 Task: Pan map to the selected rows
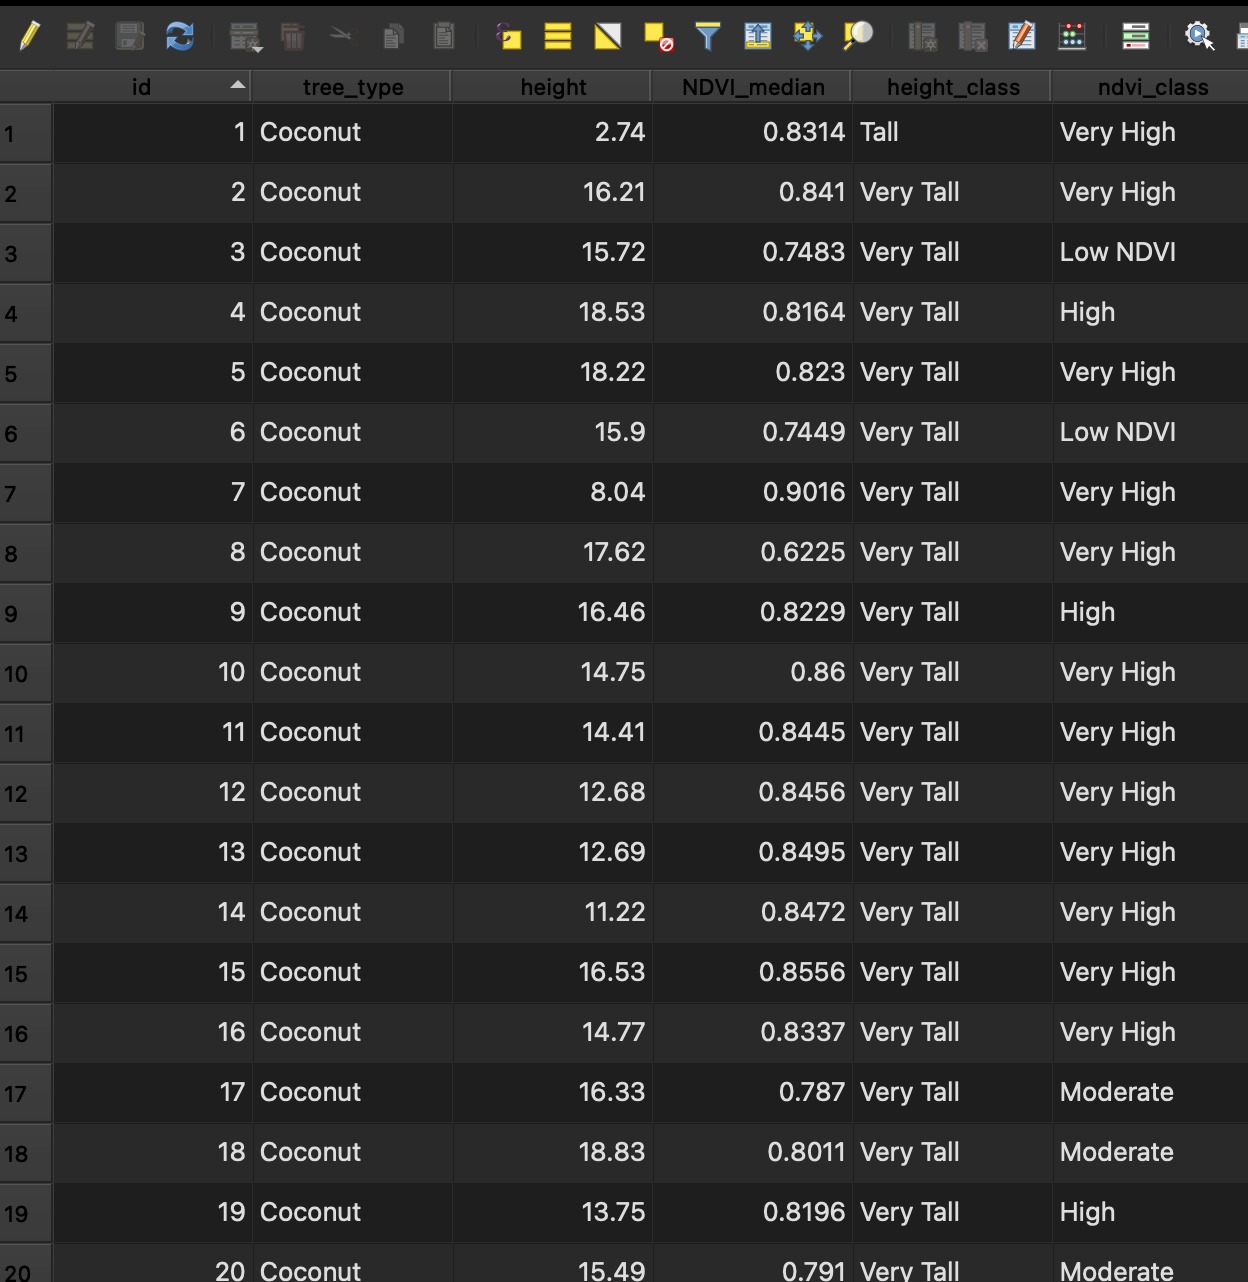pyautogui.click(x=807, y=37)
